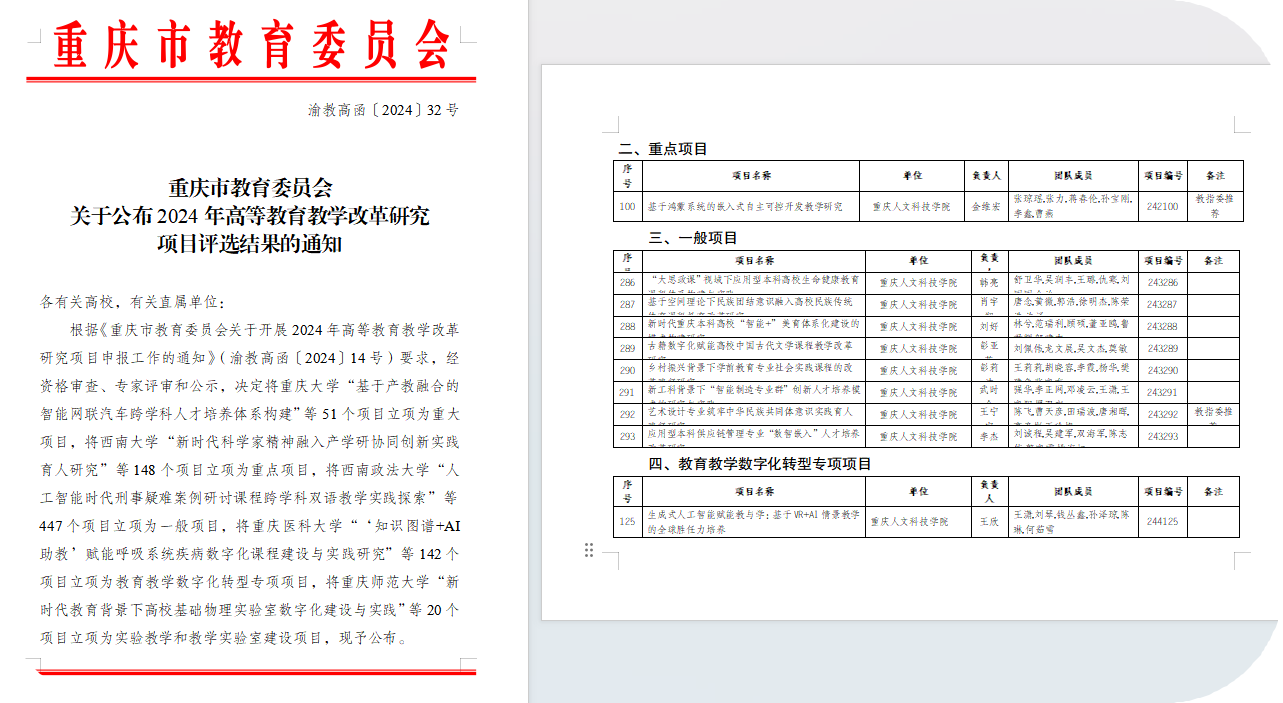1283x703 pixels.
Task: Click sequence number cell 293
Action: click(627, 437)
